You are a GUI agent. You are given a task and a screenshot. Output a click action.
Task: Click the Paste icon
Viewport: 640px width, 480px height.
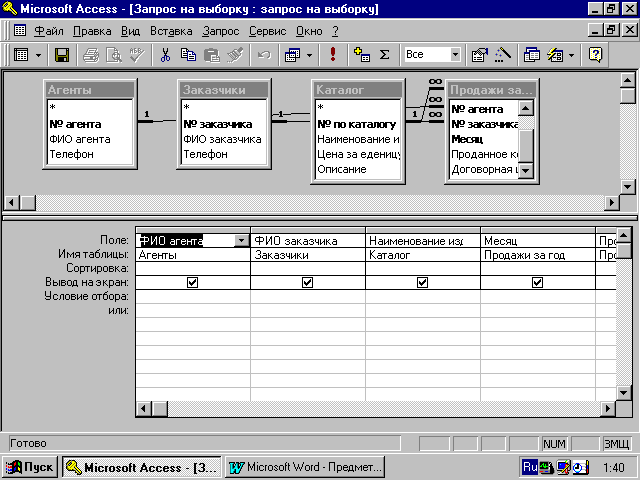coord(212,55)
